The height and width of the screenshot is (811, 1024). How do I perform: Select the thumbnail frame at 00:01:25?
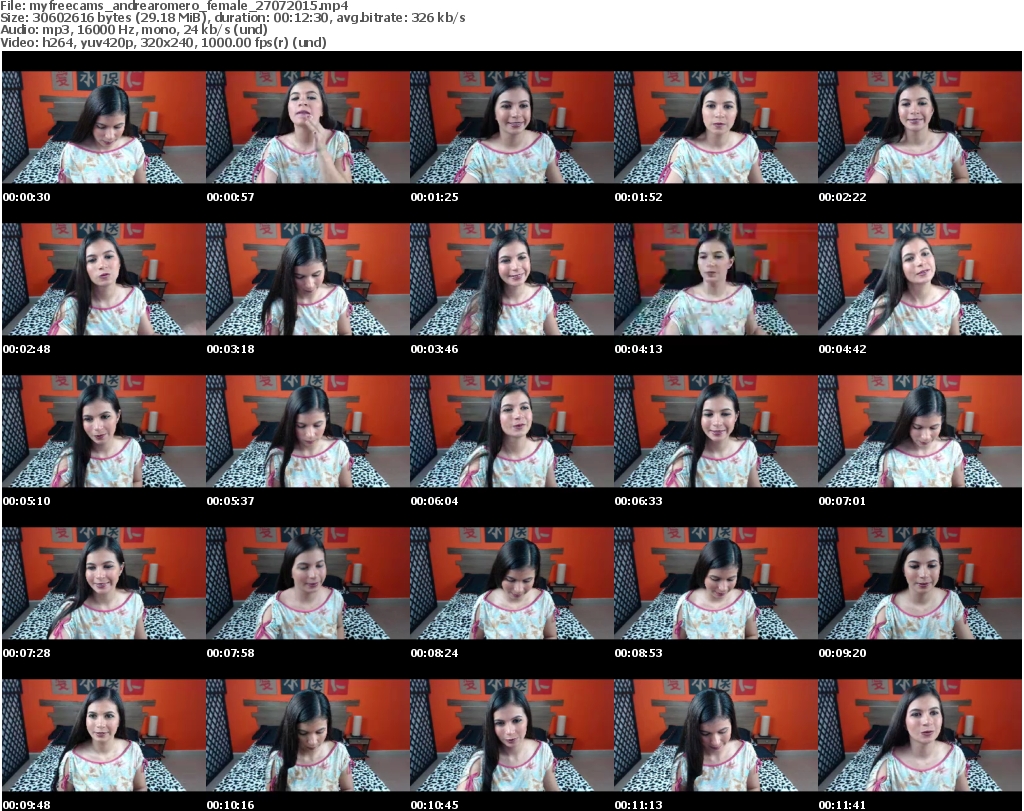pos(511,127)
